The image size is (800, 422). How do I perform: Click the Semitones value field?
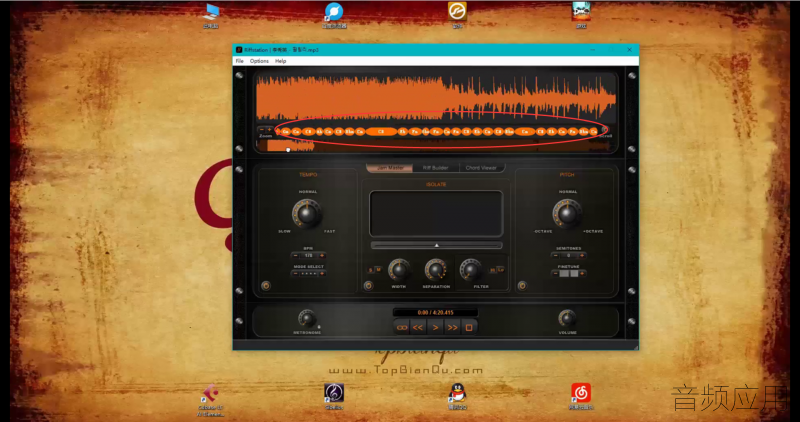[569, 255]
